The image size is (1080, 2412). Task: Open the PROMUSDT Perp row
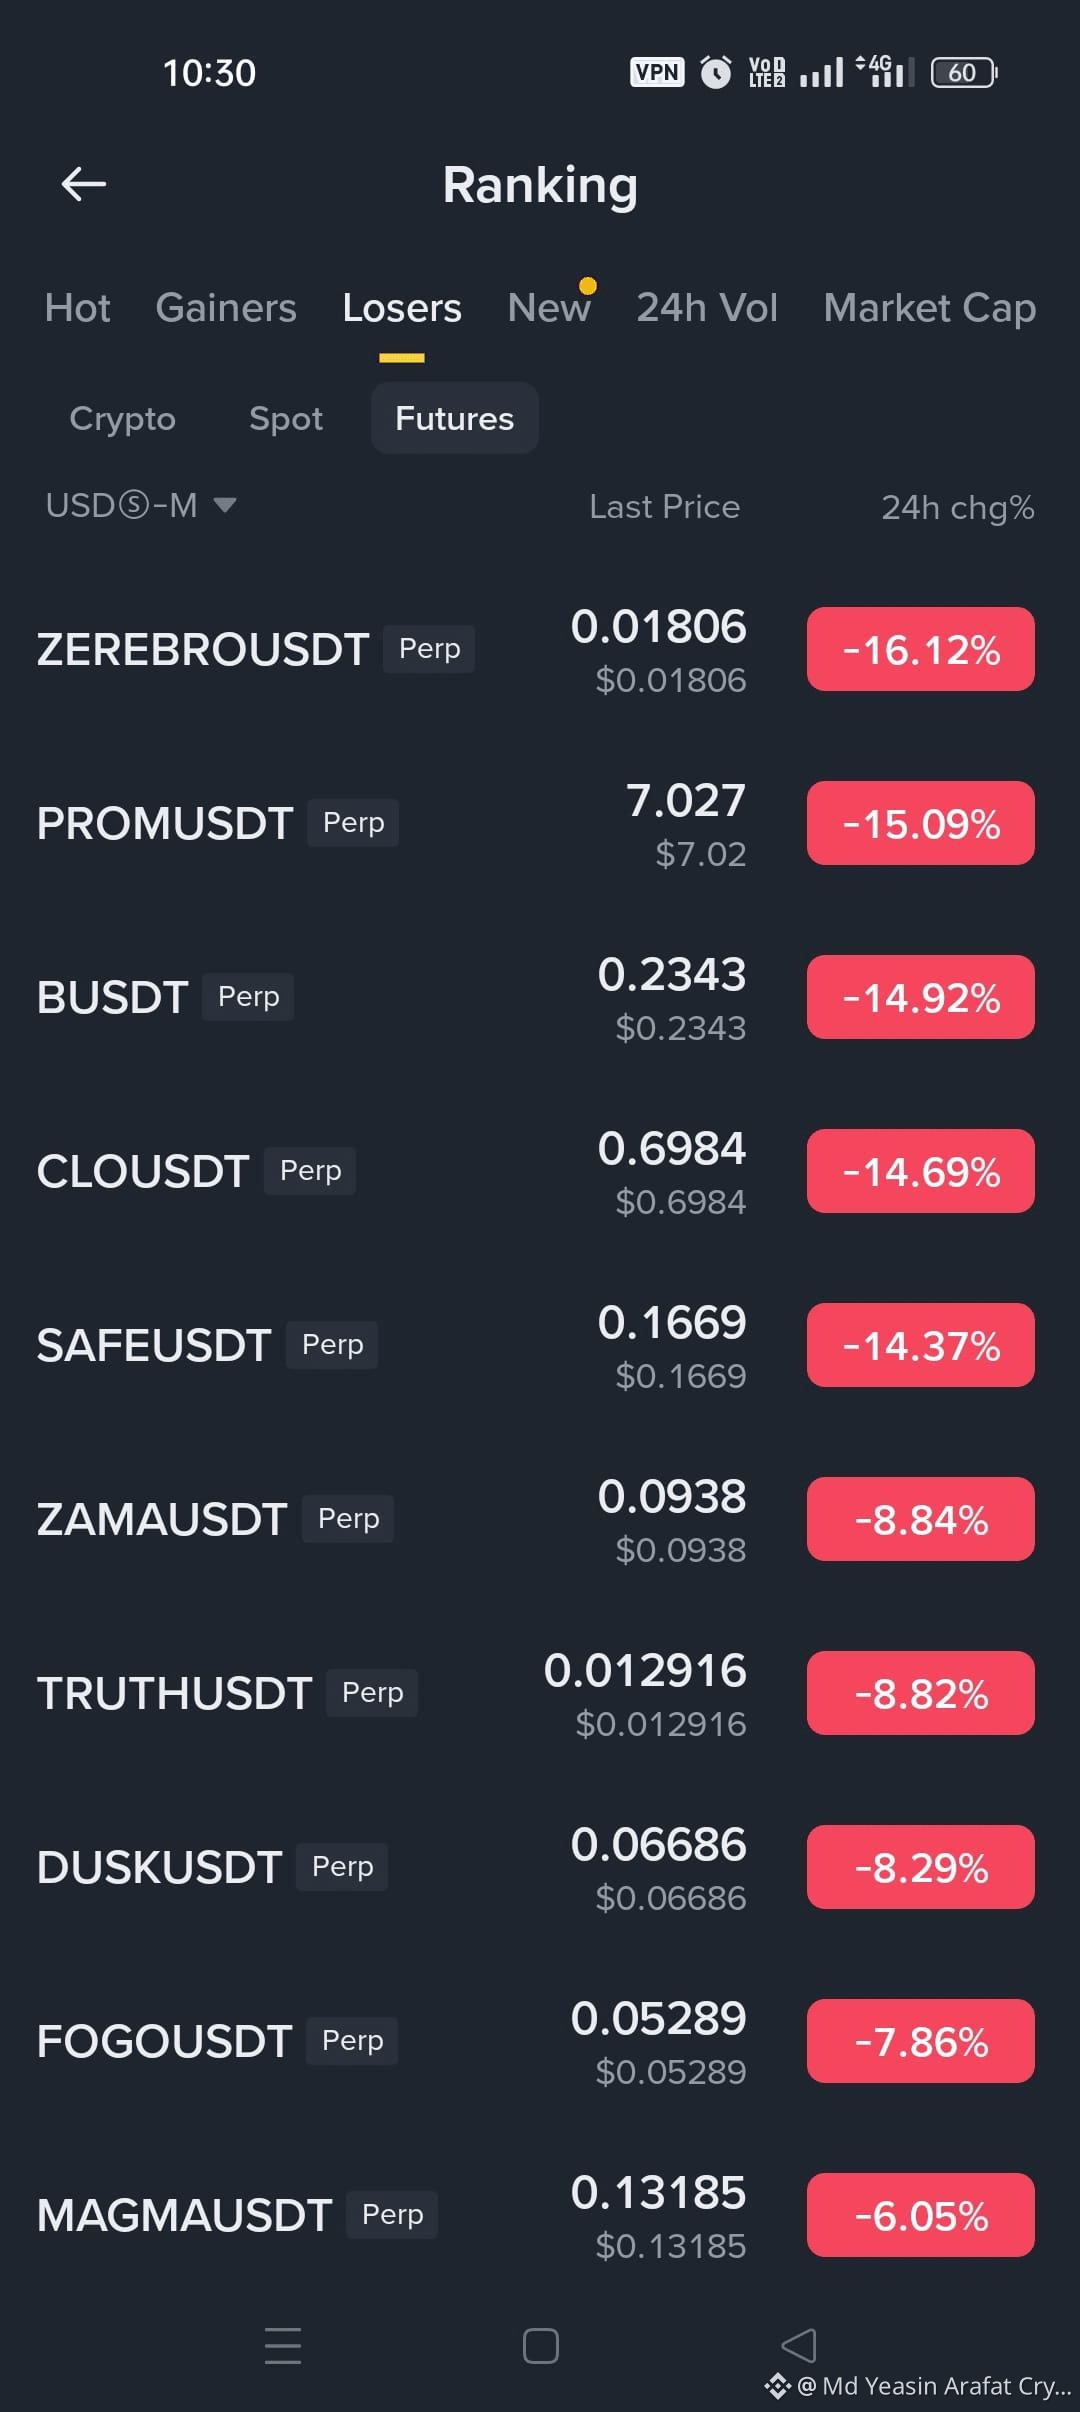coord(540,823)
